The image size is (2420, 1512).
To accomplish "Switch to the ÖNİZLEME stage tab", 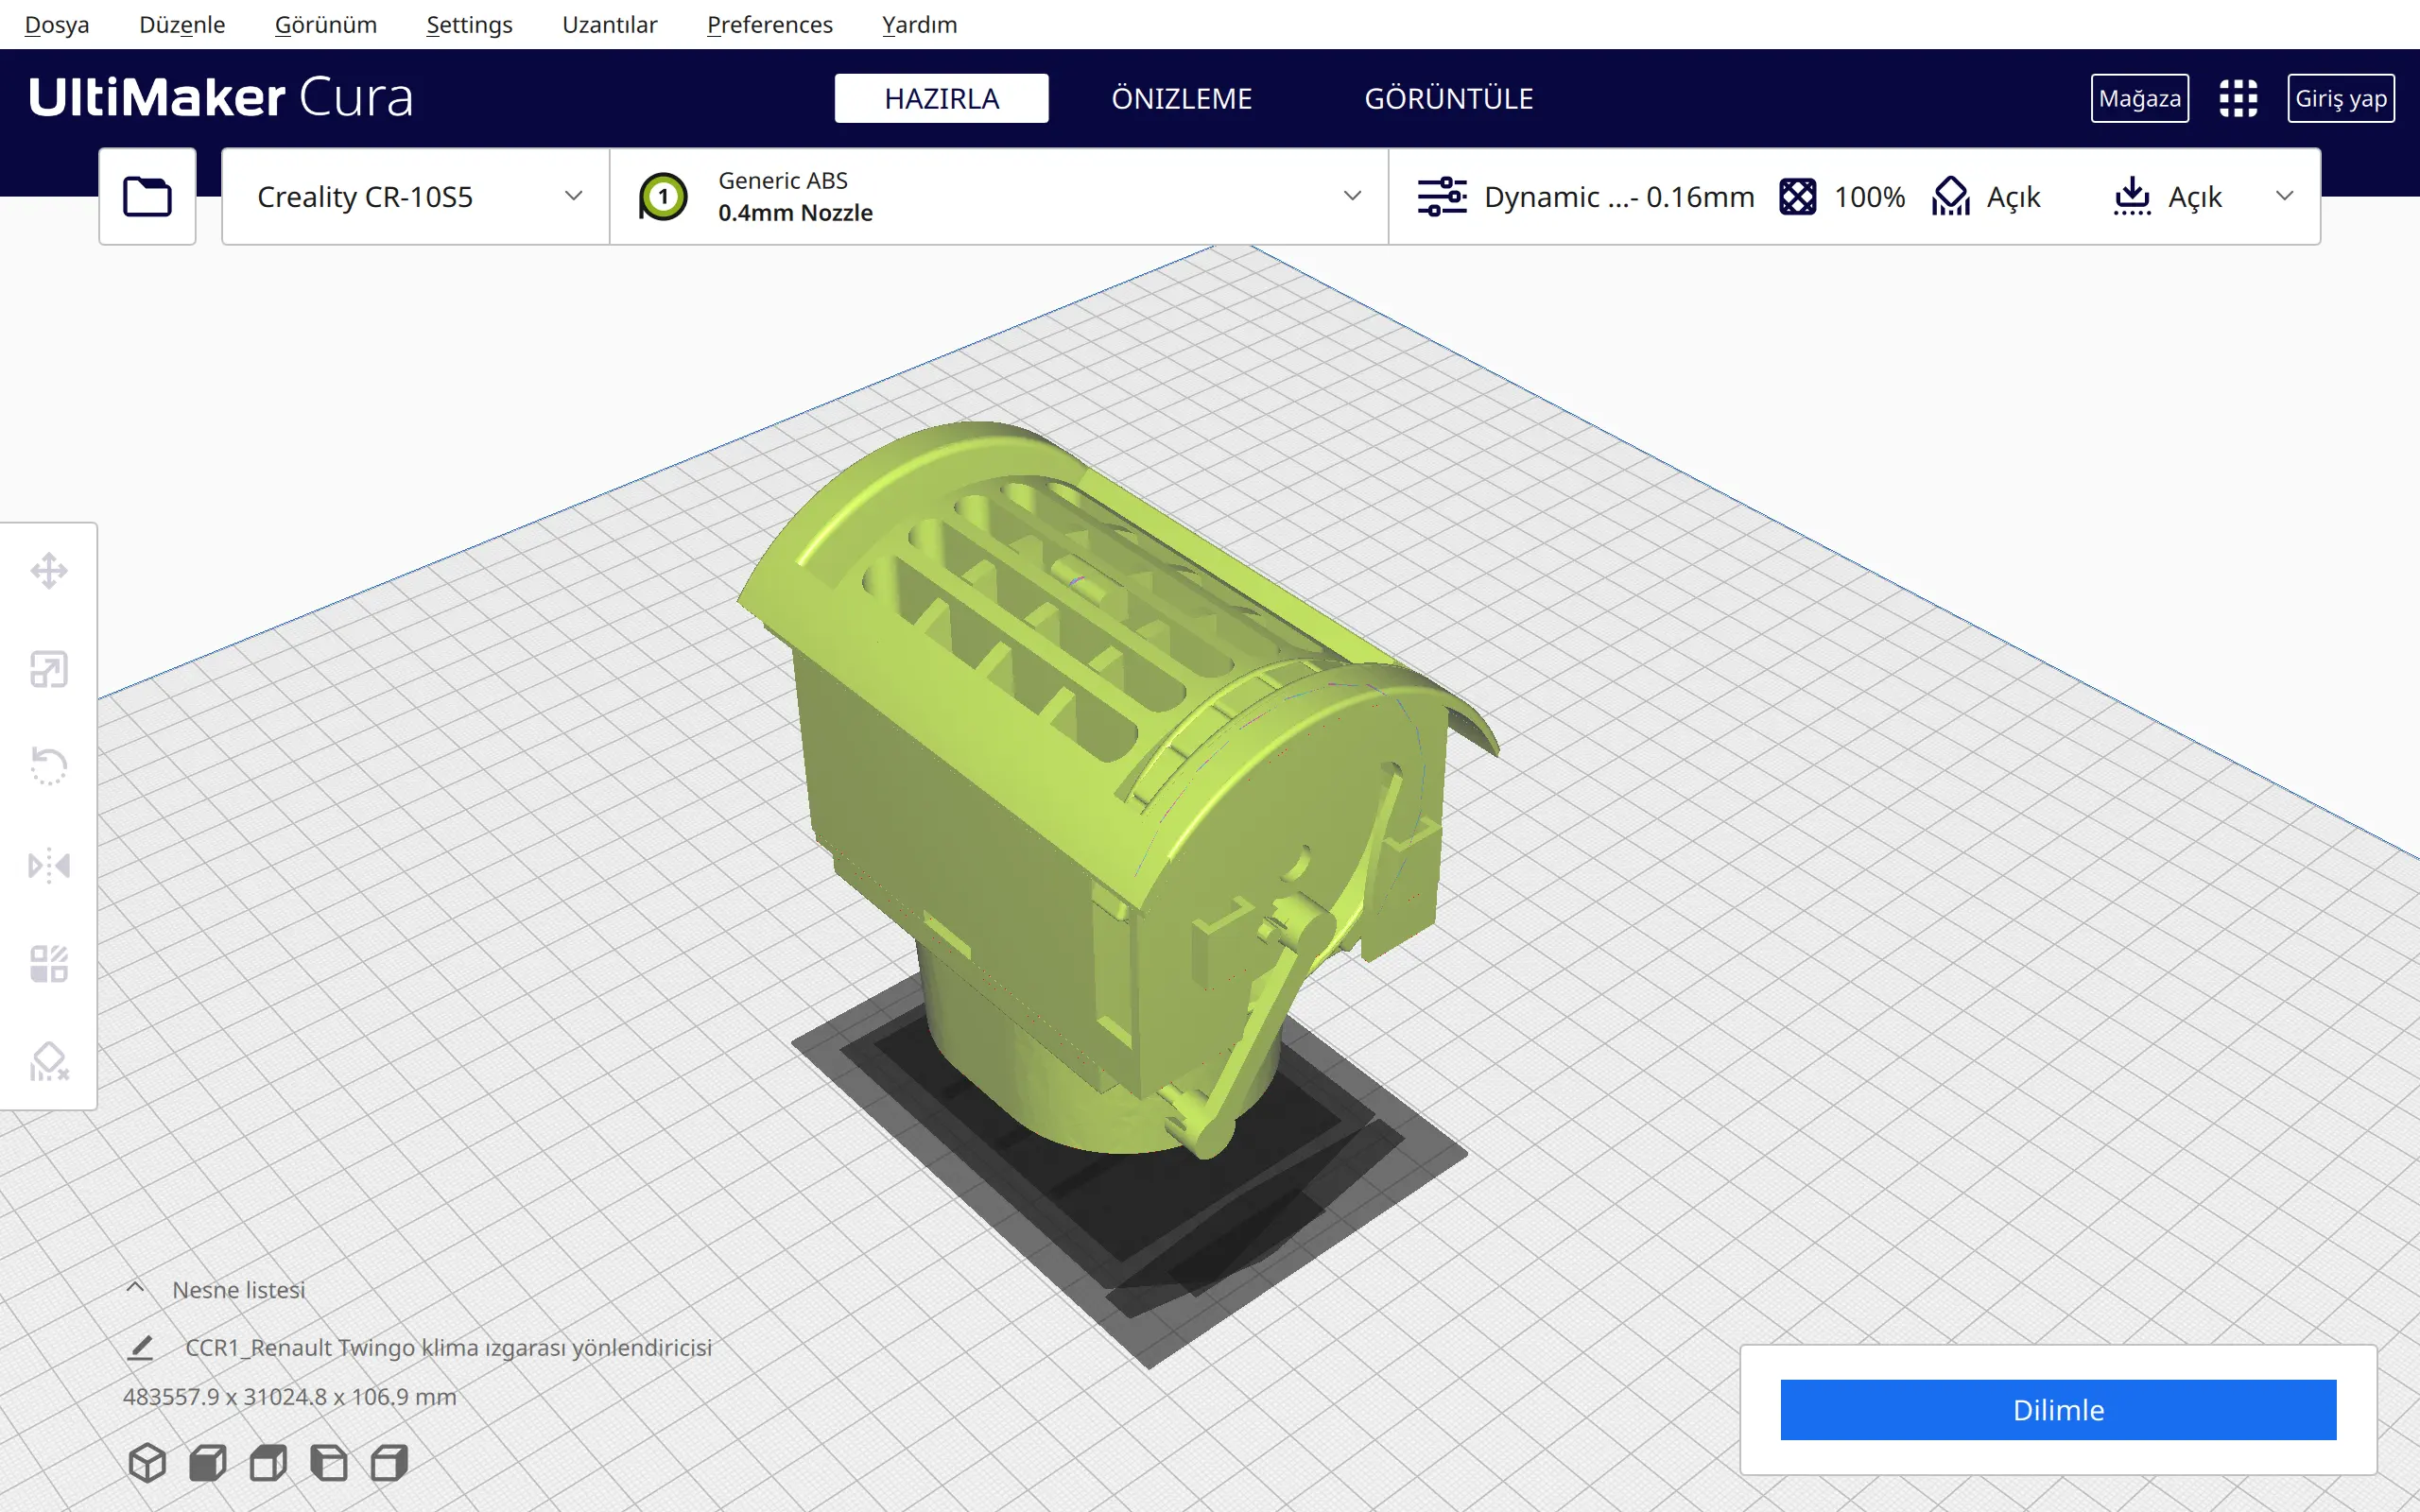I will point(1181,98).
